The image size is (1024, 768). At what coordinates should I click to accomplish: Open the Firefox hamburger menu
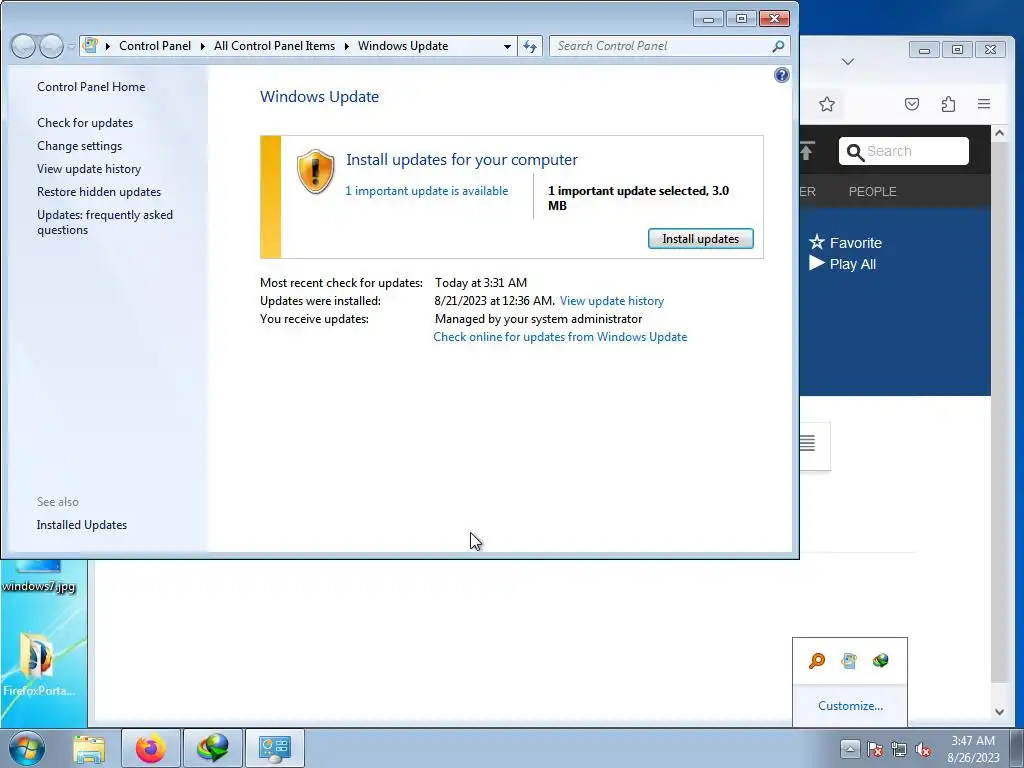[984, 104]
